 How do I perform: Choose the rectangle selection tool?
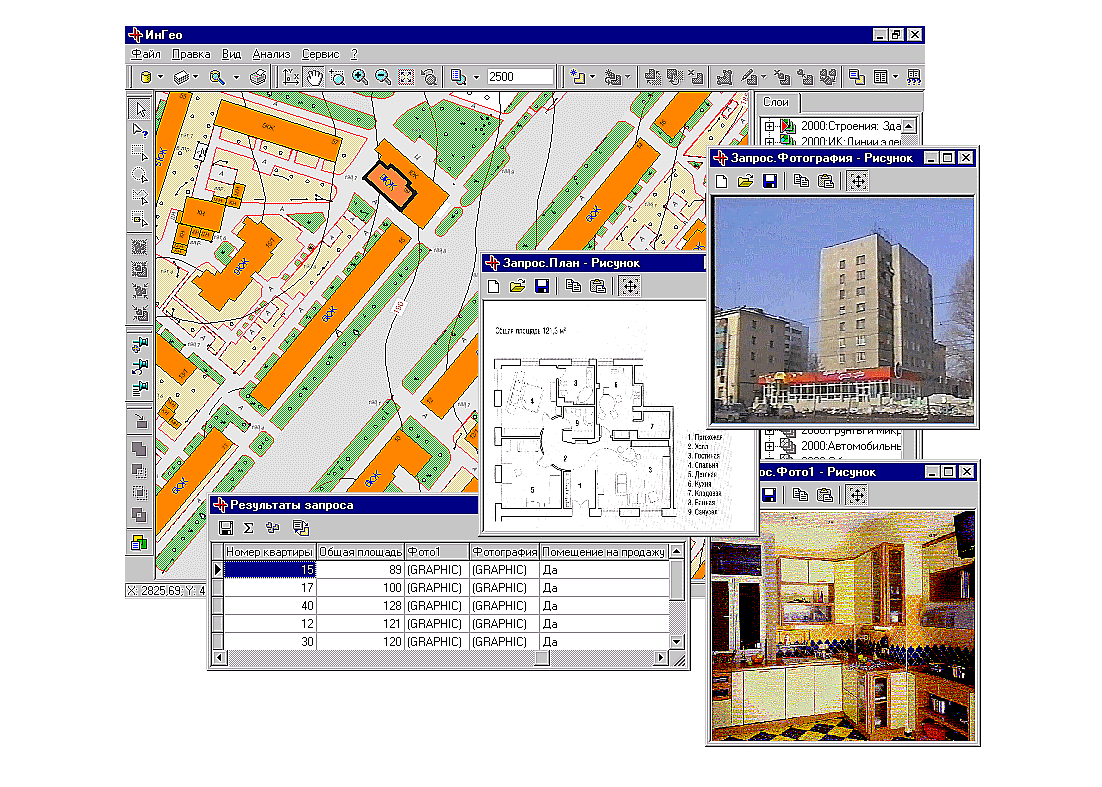coord(140,152)
